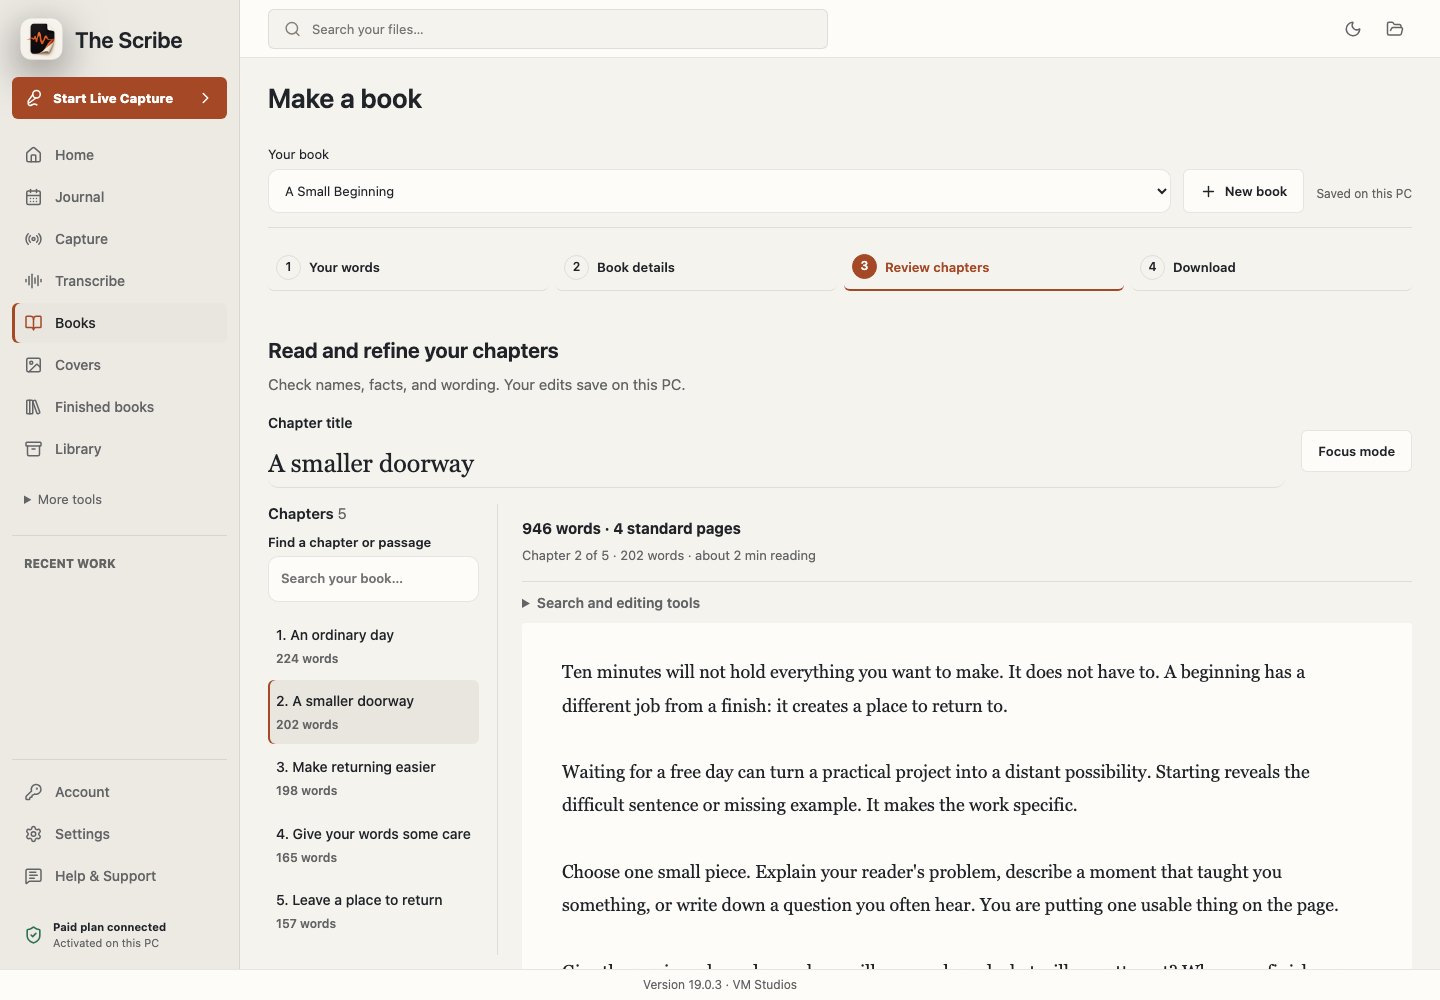Click the Account key icon
1440x1000 pixels.
(33, 792)
